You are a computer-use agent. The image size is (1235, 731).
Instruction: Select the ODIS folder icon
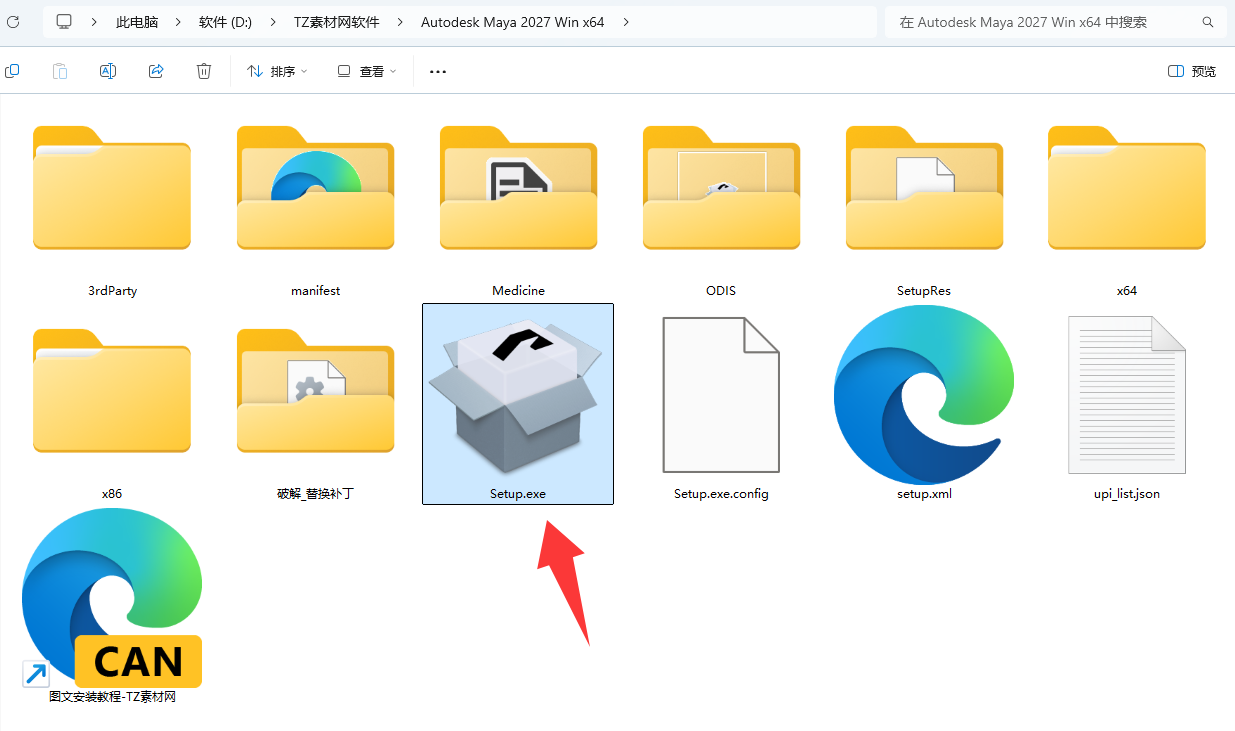pos(721,187)
